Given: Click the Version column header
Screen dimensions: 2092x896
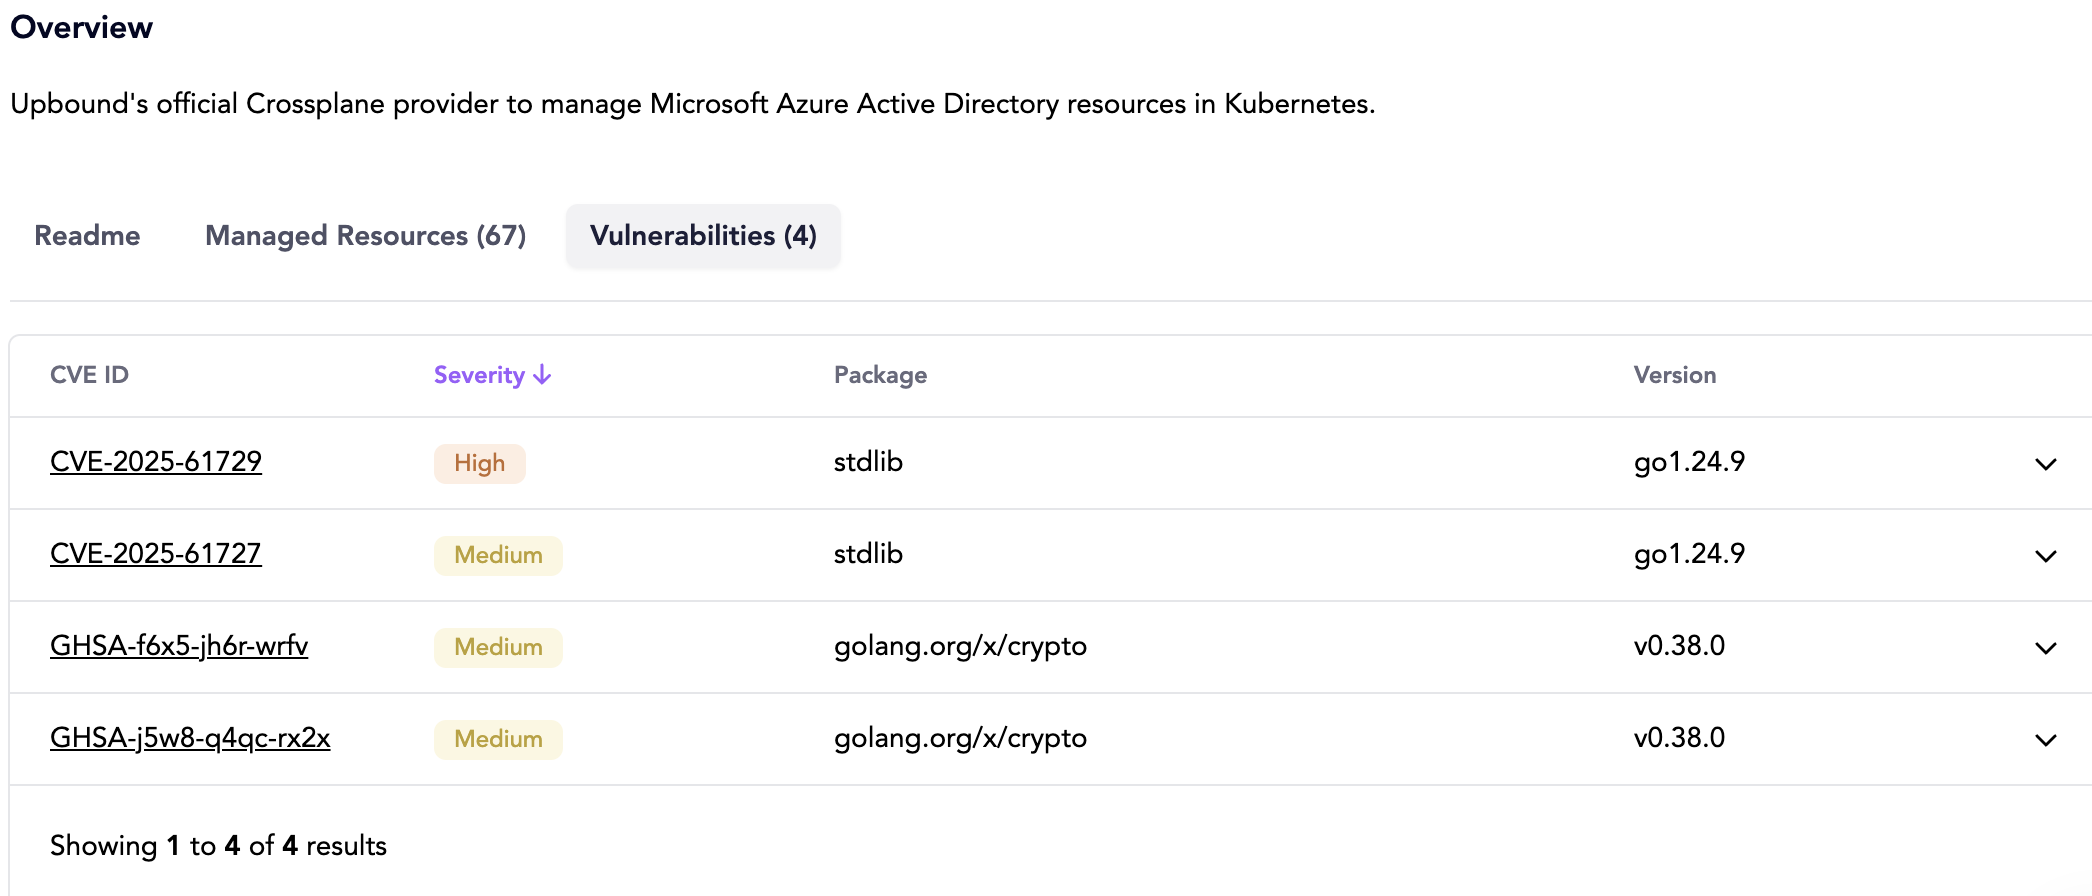Looking at the screenshot, I should (1674, 375).
